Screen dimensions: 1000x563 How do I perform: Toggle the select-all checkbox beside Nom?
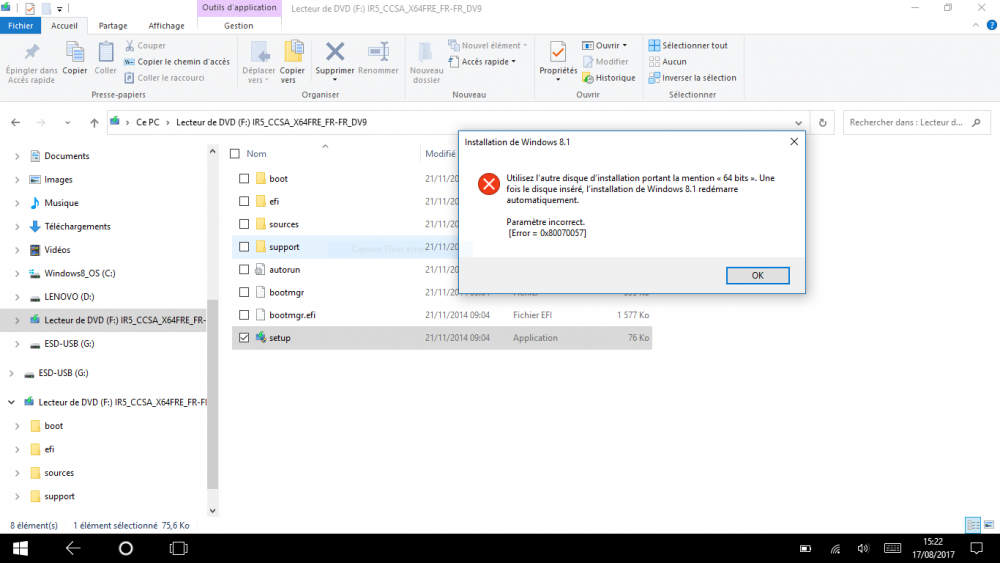pyautogui.click(x=235, y=154)
